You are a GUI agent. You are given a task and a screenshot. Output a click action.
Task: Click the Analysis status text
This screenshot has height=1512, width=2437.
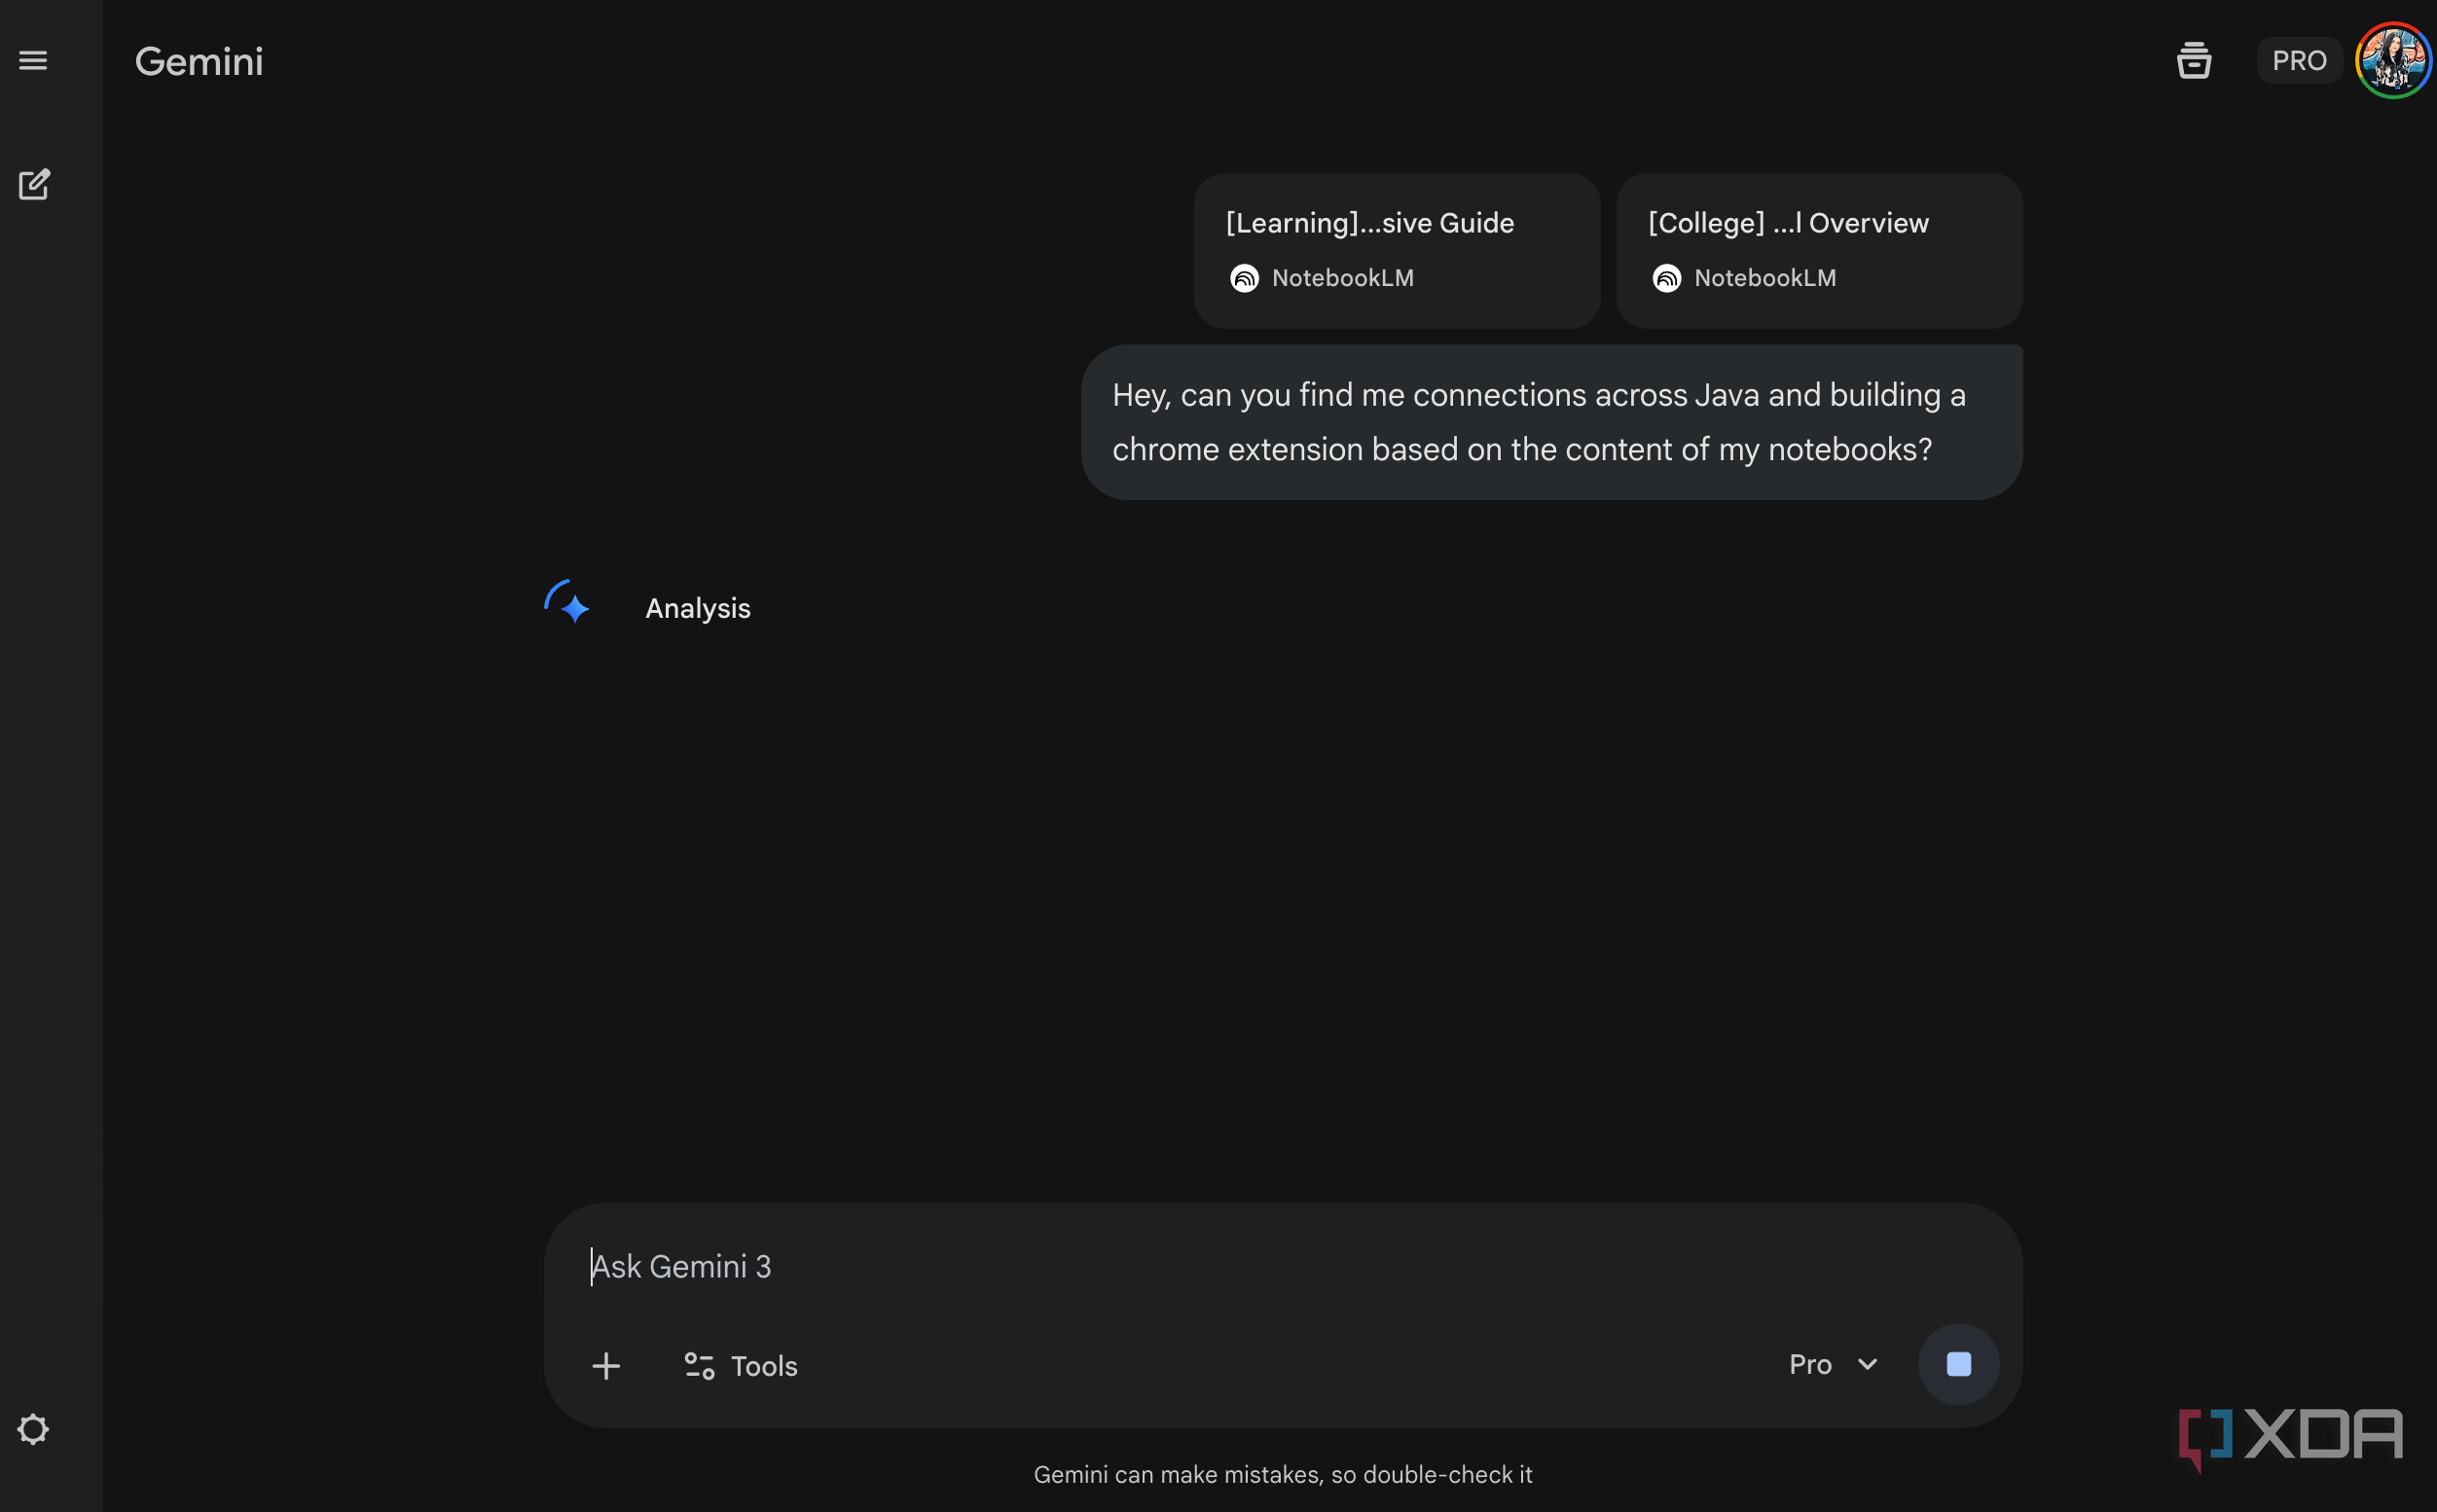(698, 608)
